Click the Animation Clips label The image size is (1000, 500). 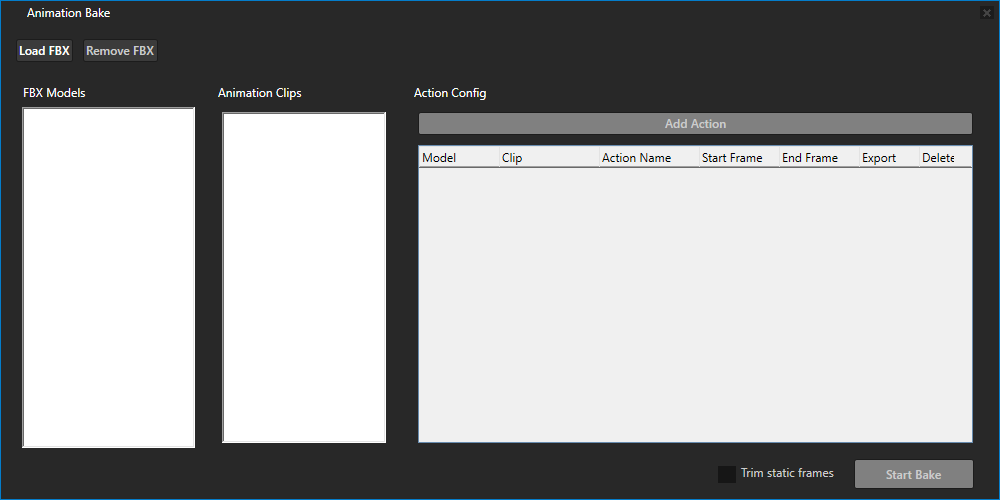pos(260,93)
